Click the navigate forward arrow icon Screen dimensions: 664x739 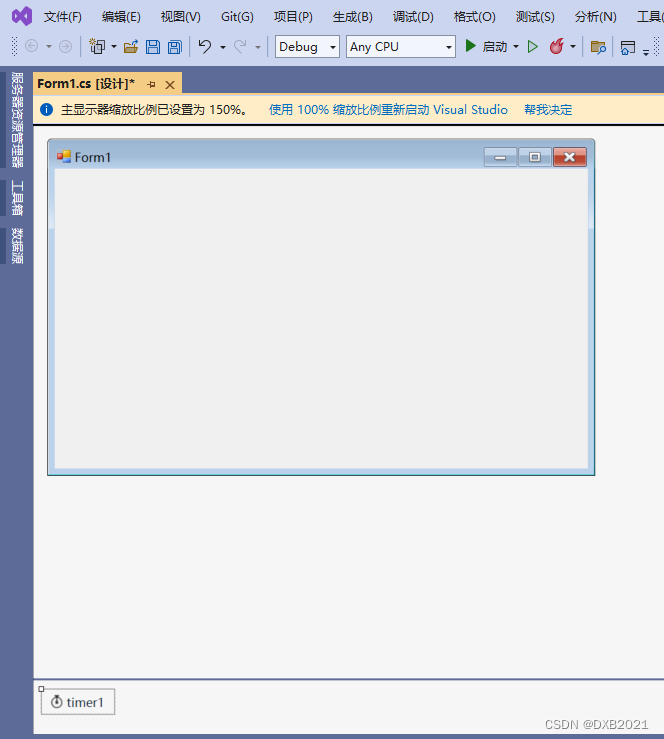66,46
